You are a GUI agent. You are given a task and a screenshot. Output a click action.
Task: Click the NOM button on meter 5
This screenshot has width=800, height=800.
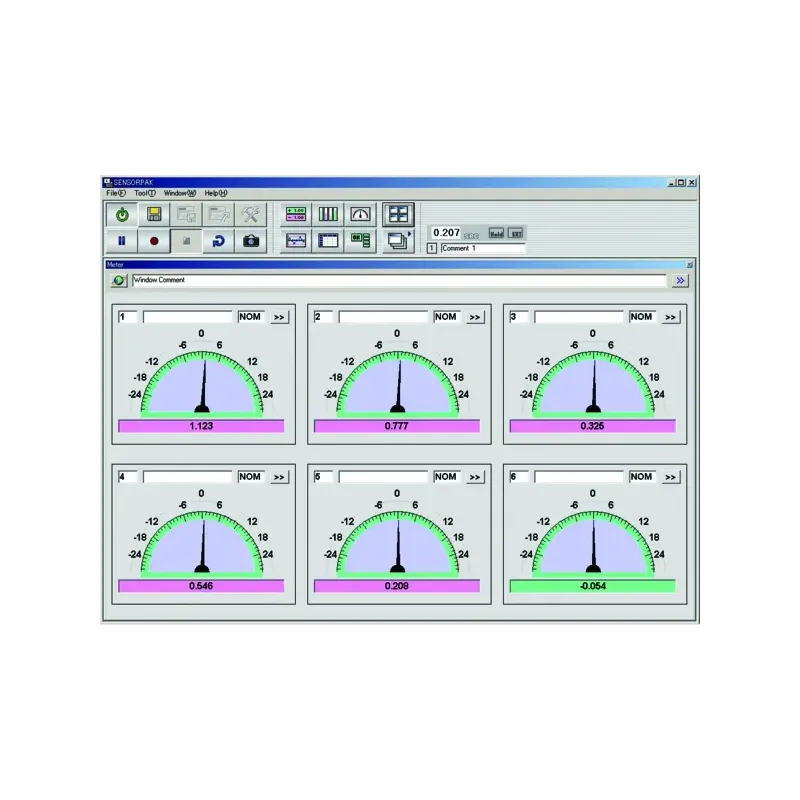pyautogui.click(x=446, y=477)
